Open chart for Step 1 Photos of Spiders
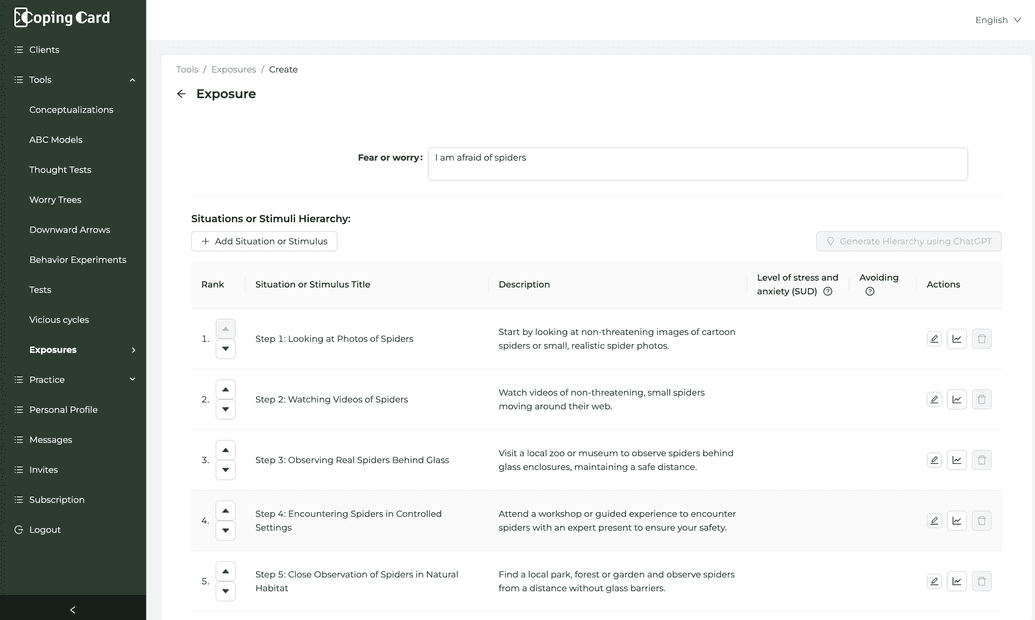Screen dimensions: 1035x620 [x=956, y=339]
